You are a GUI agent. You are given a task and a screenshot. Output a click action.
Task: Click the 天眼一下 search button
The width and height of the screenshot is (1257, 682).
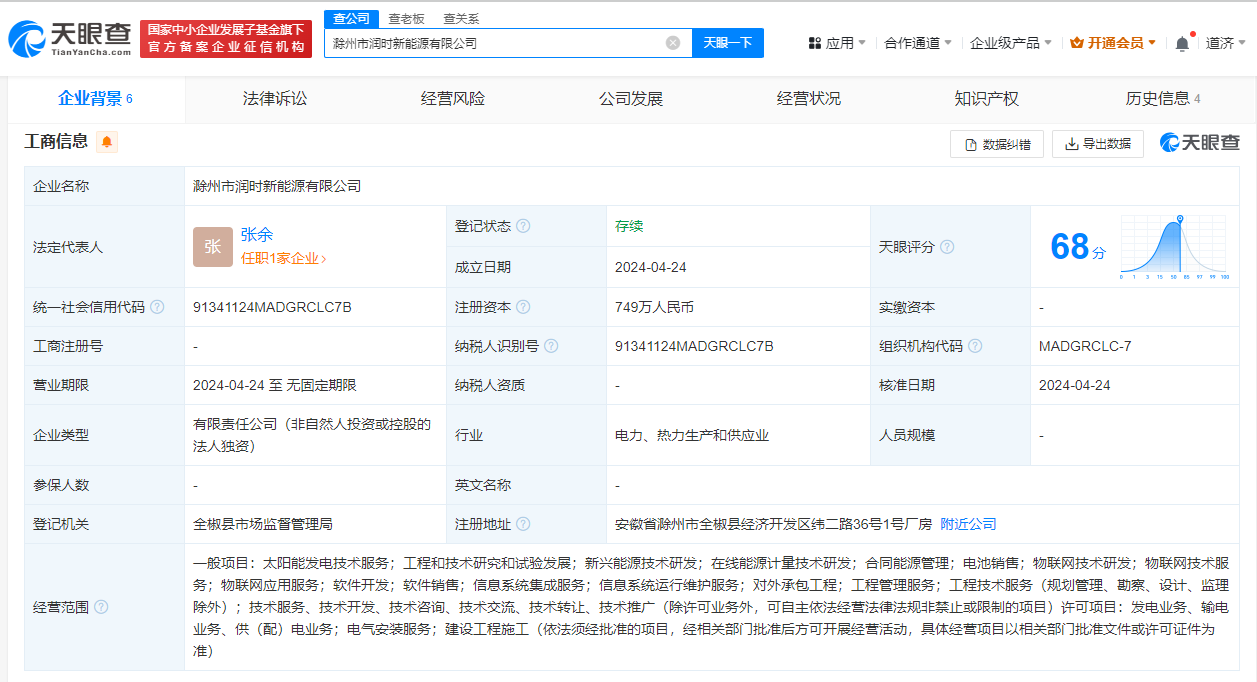(x=727, y=43)
